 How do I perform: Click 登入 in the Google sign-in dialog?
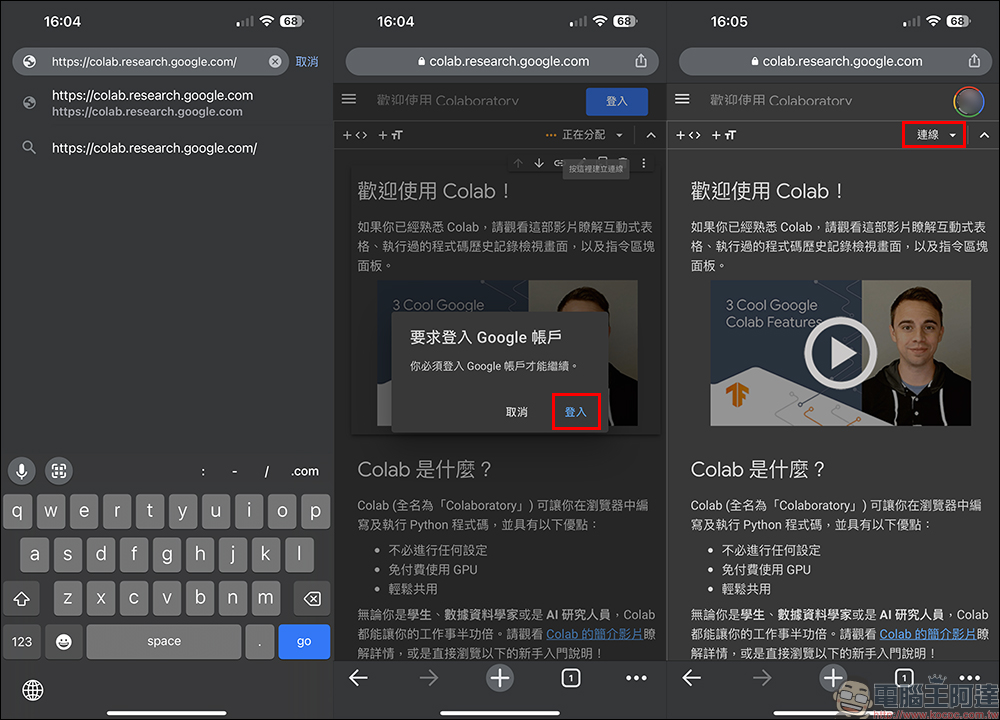pyautogui.click(x=576, y=412)
